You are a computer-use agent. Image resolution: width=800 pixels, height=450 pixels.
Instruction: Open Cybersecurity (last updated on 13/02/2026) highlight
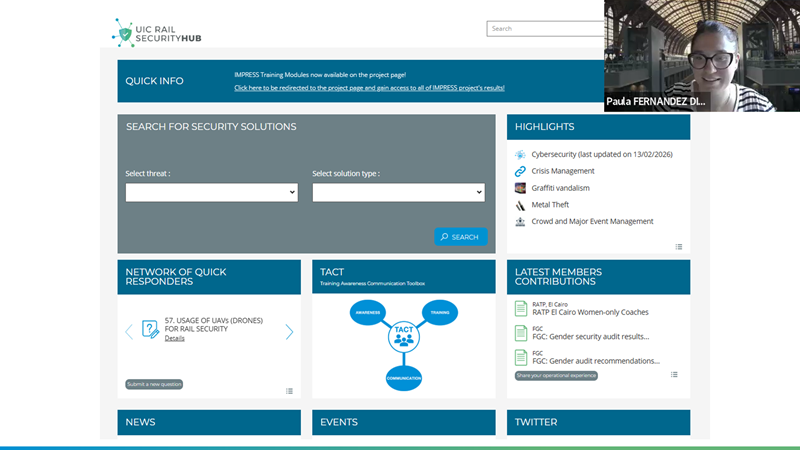pos(602,154)
